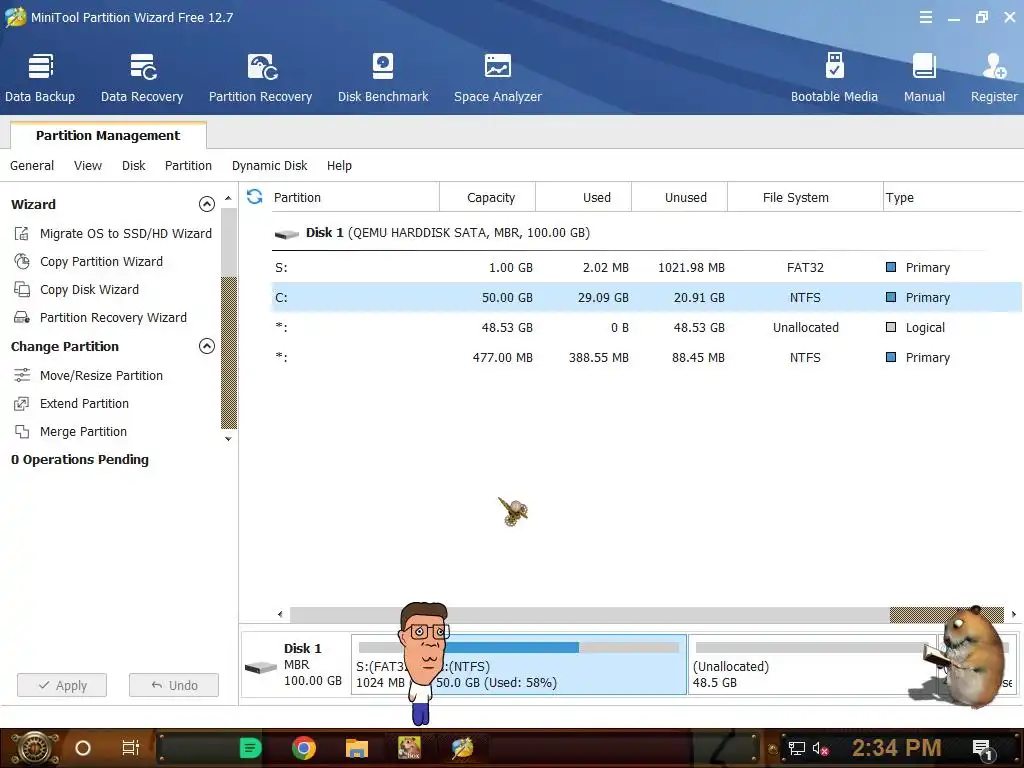Click the muted speaker tray icon
Viewport: 1024px width, 768px height.
click(820, 748)
